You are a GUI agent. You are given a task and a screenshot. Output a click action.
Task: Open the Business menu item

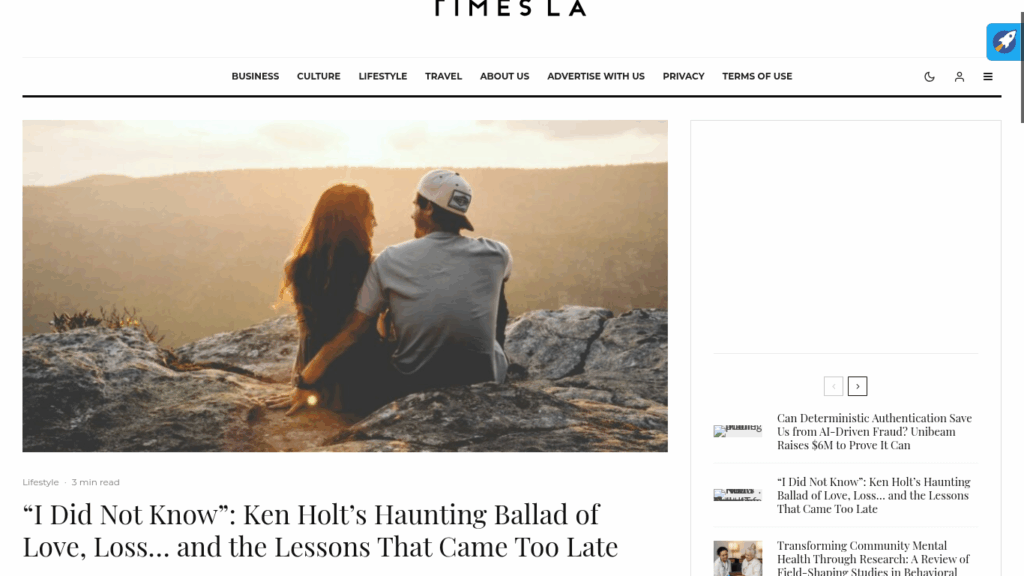click(x=255, y=76)
